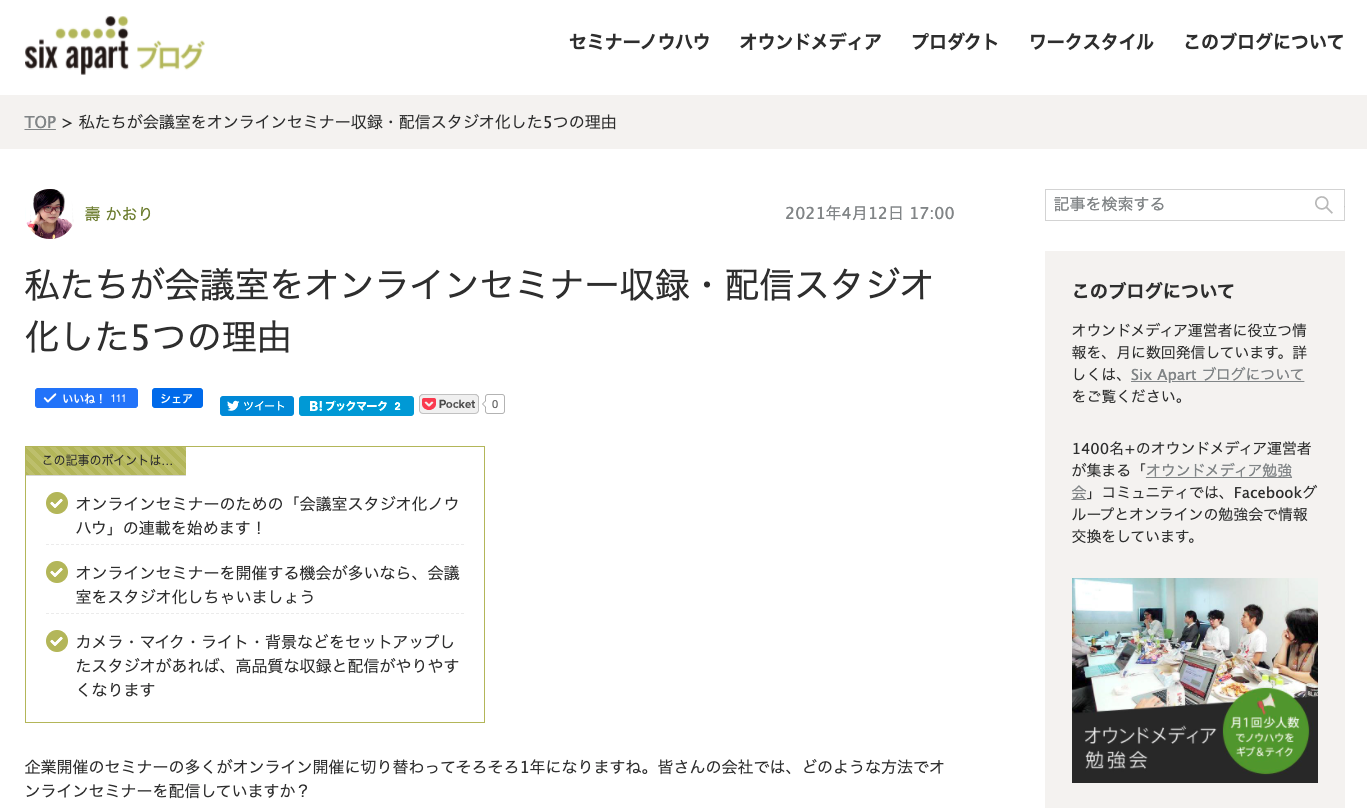1367x808 pixels.
Task: Click the checkmark icon beside カメラ・マイク・ライト
Action: click(x=57, y=640)
